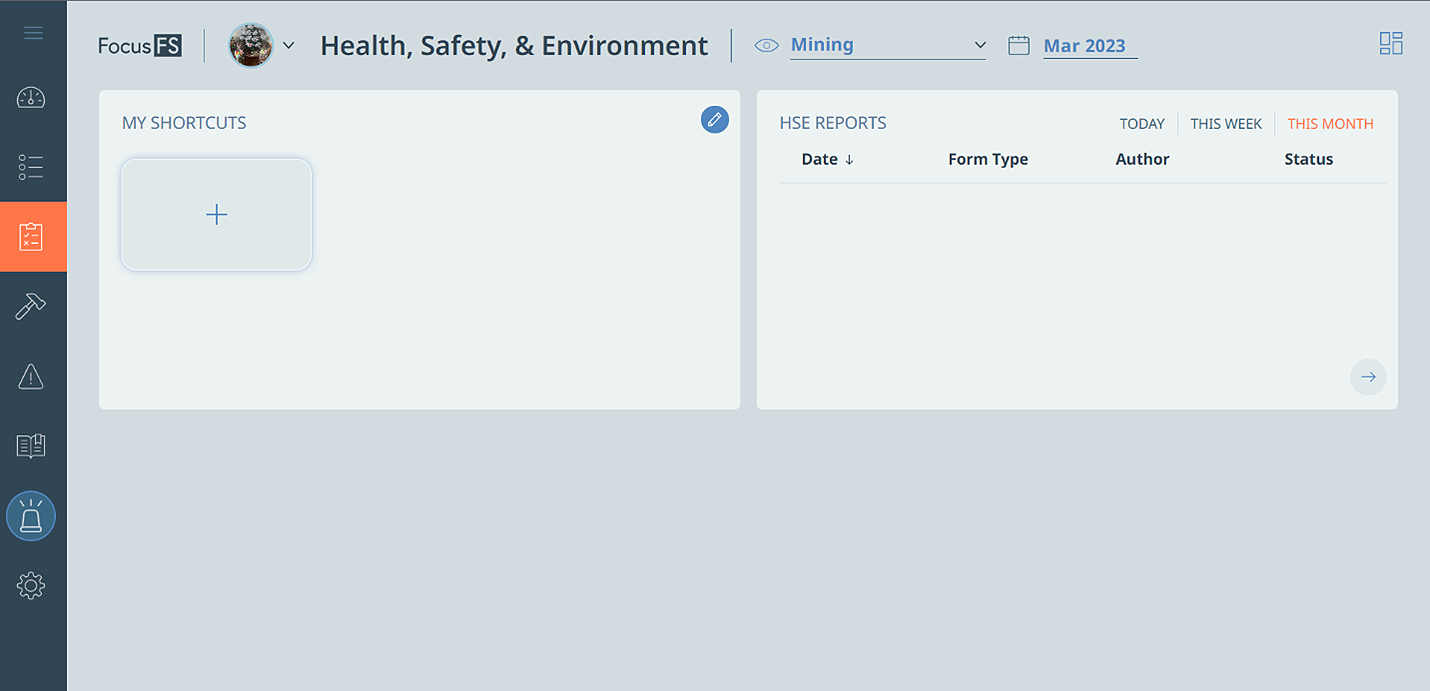Select the HSE clipboard checklist icon
This screenshot has width=1430, height=691.
tap(33, 237)
